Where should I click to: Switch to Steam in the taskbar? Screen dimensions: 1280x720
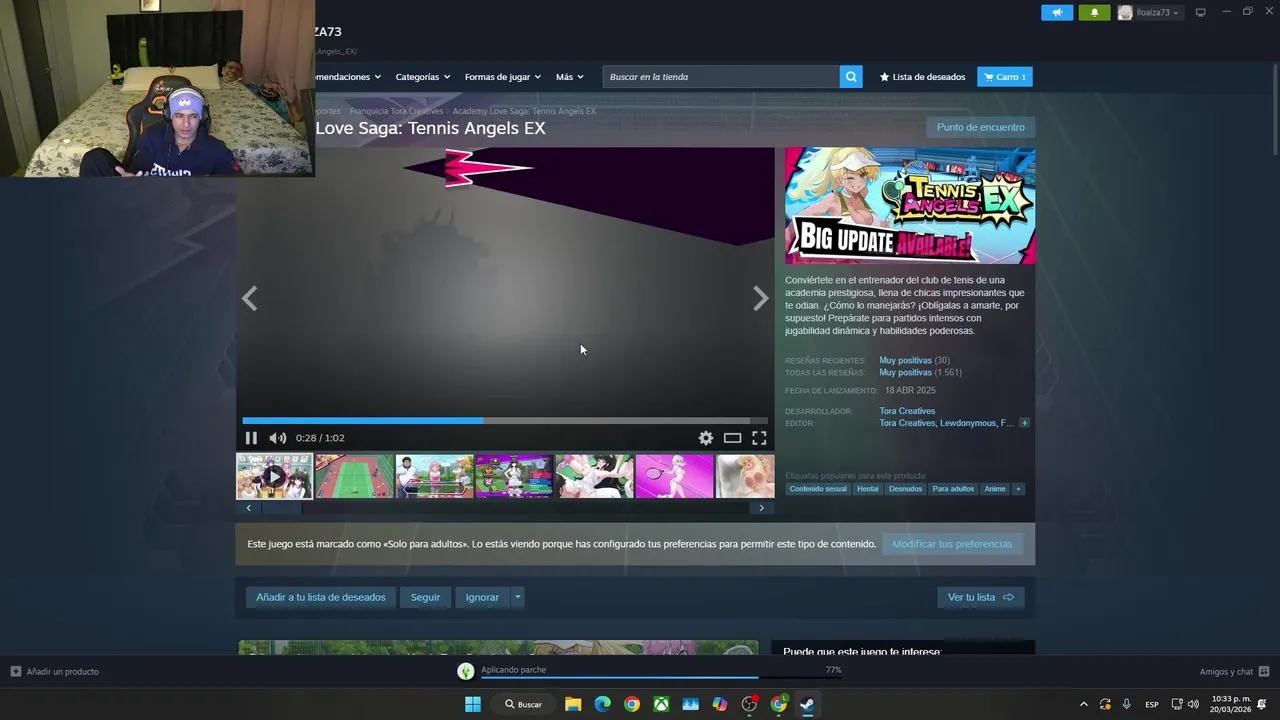tap(807, 704)
